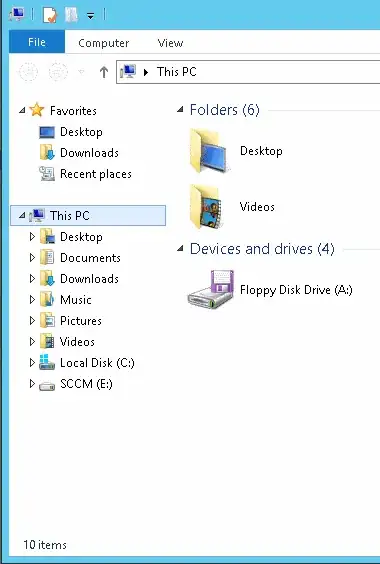
Task: Select Videos in the navigation tree
Action: pos(77,341)
